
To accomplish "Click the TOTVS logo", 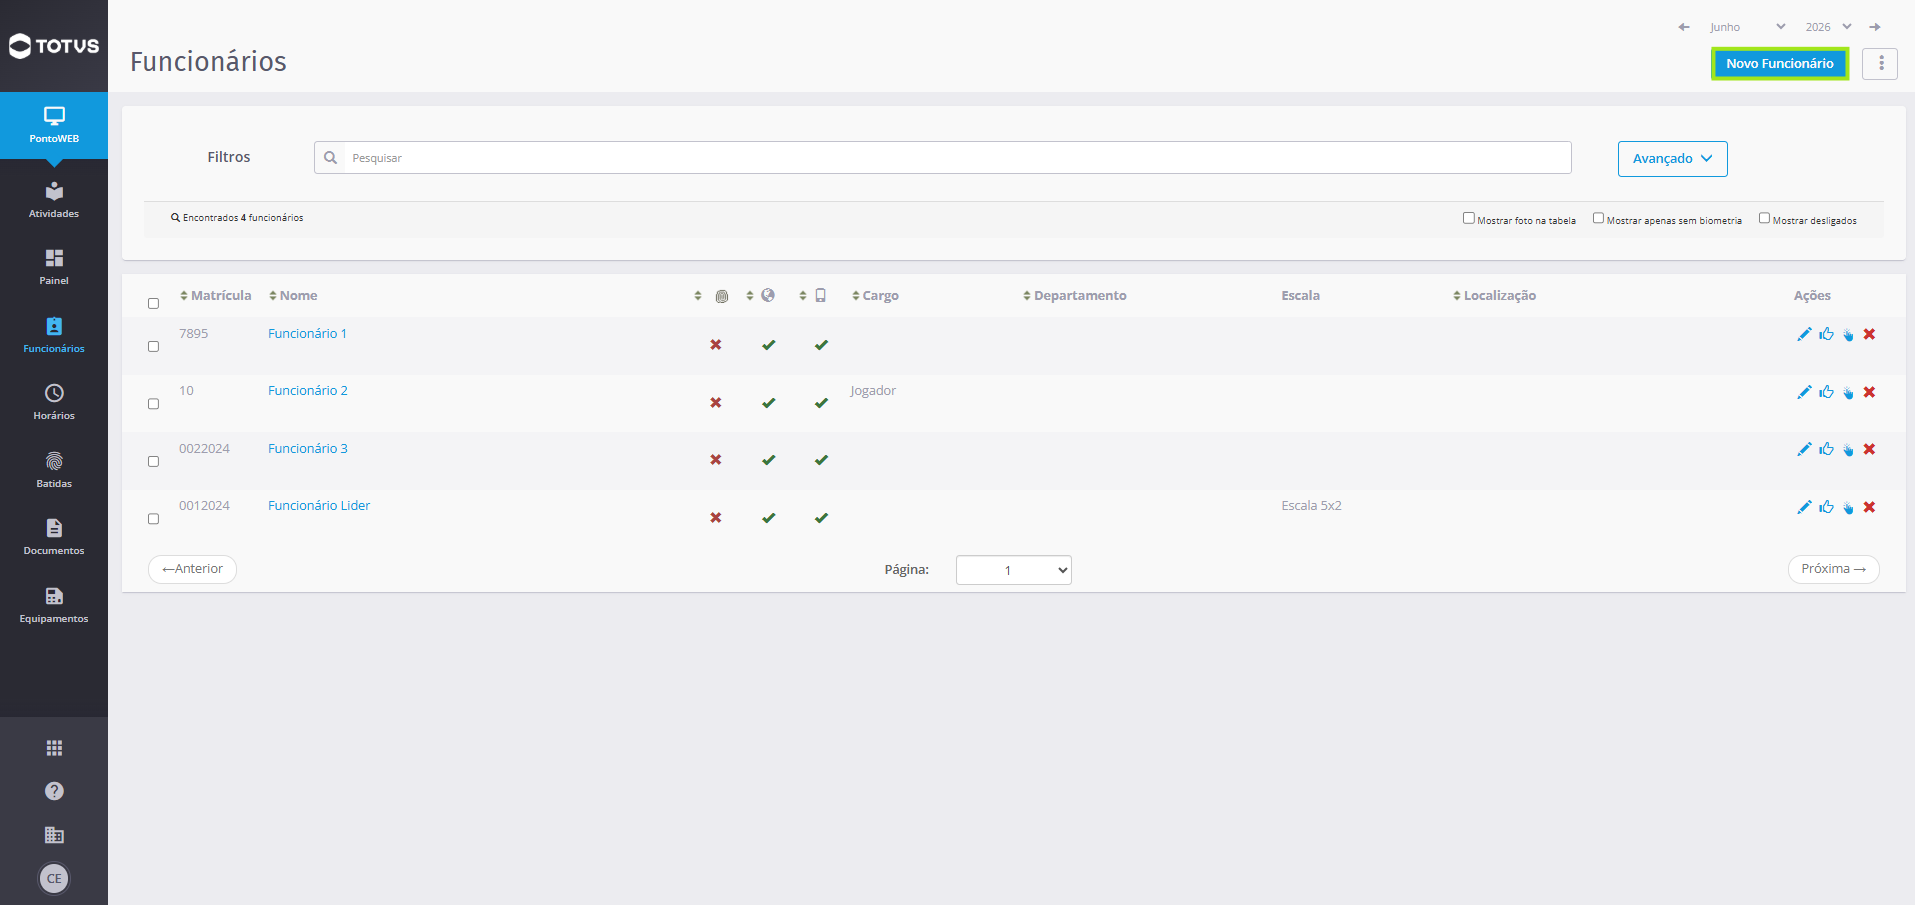I will [54, 46].
